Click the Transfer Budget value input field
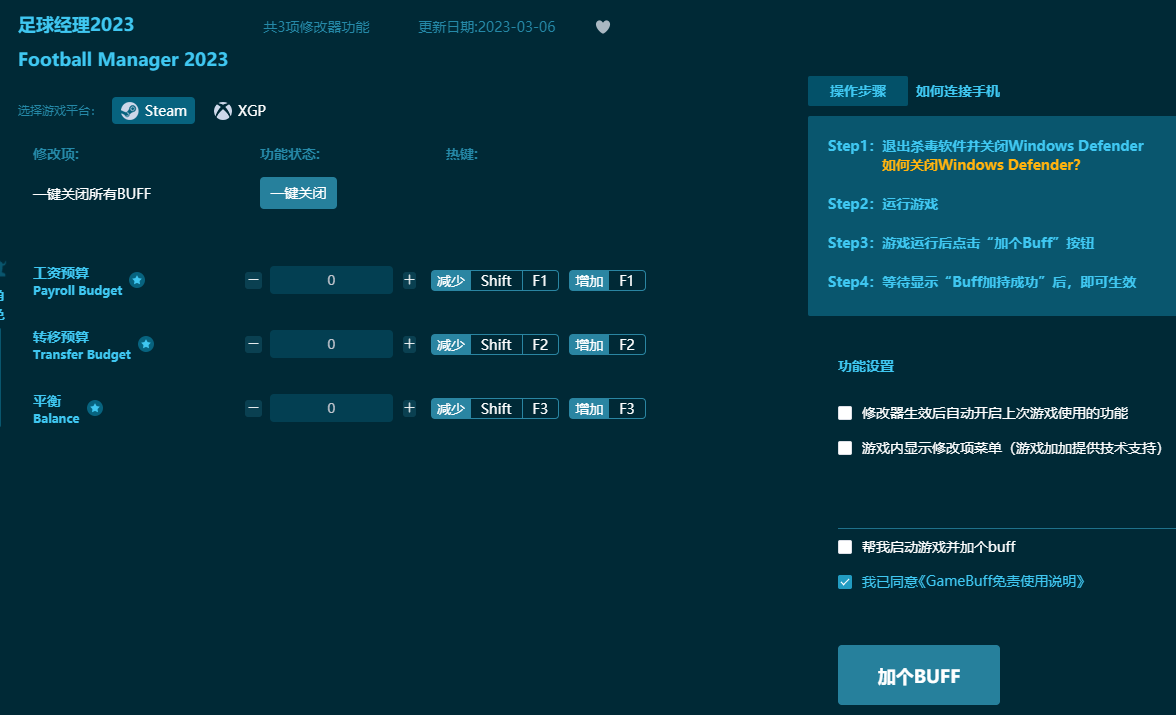 point(331,344)
